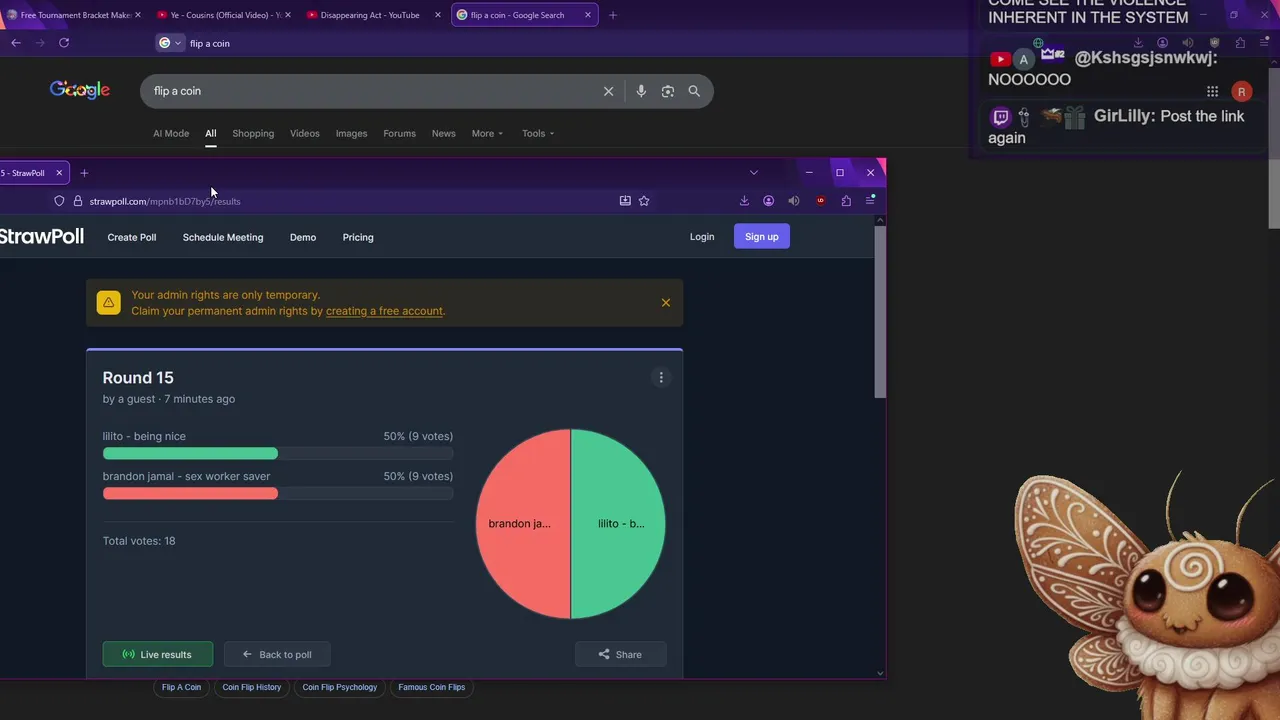Open Create Poll in StrawPoll navigation
This screenshot has width=1280, height=720.
132,237
